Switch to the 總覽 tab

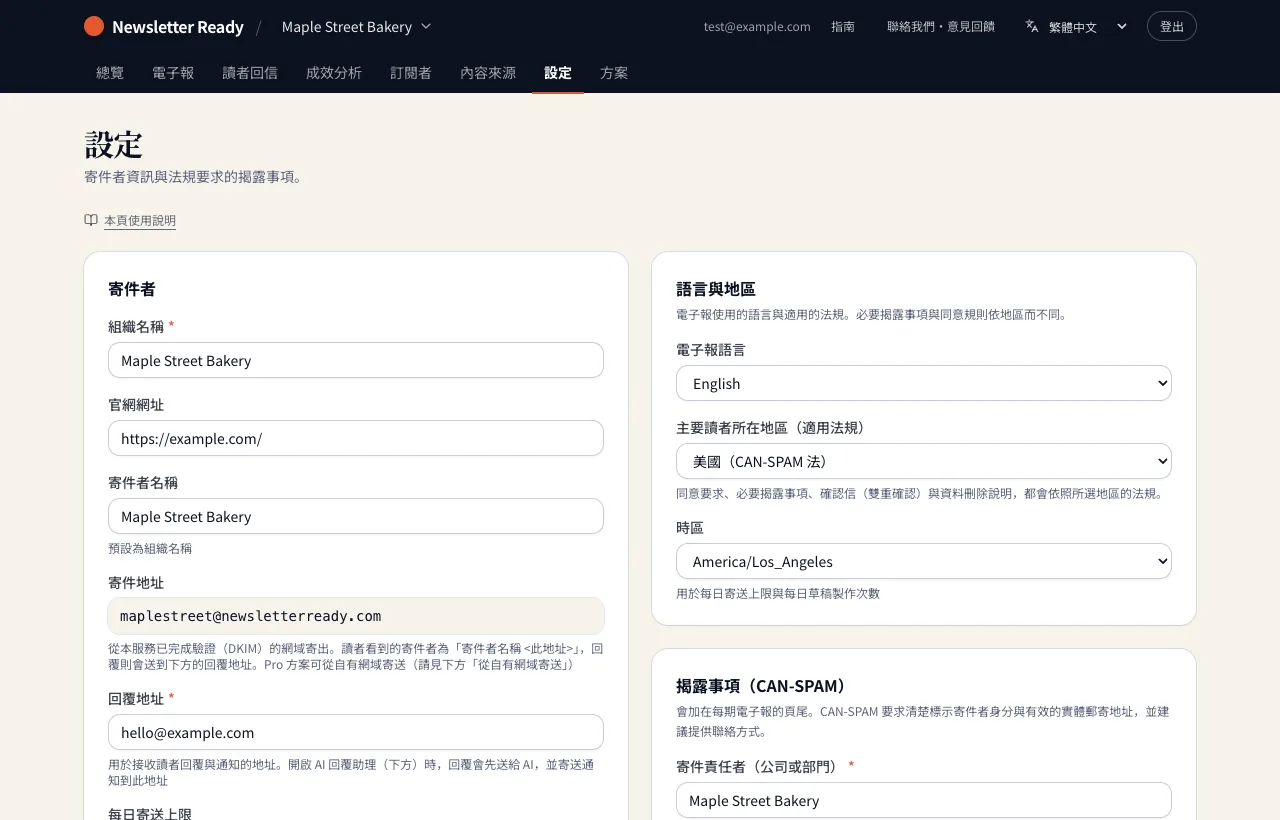click(x=110, y=73)
